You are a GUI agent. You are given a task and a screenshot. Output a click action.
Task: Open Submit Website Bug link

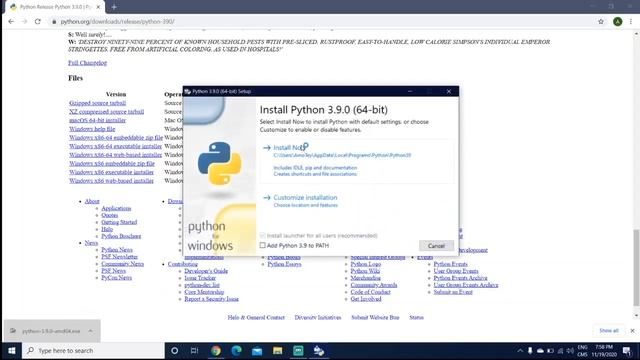pos(375,318)
